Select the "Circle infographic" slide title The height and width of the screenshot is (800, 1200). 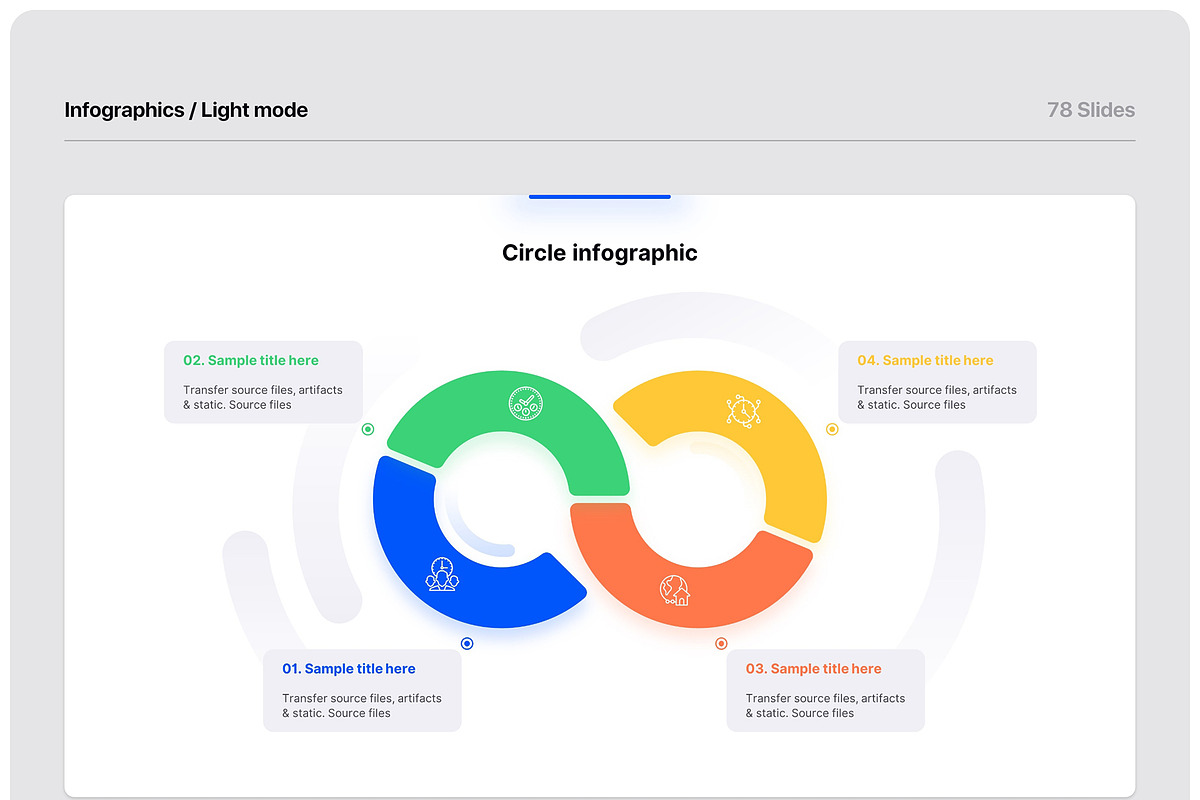[600, 253]
